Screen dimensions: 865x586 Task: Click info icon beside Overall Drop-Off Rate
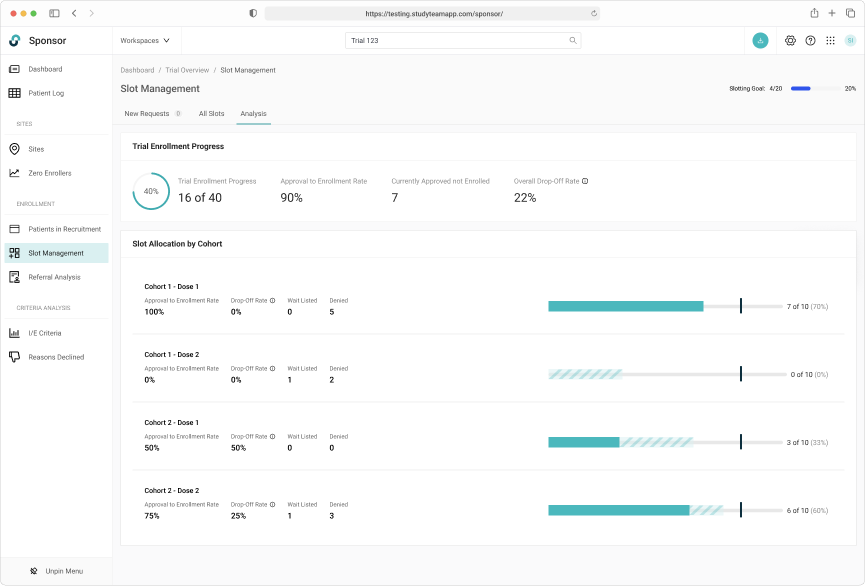click(585, 181)
